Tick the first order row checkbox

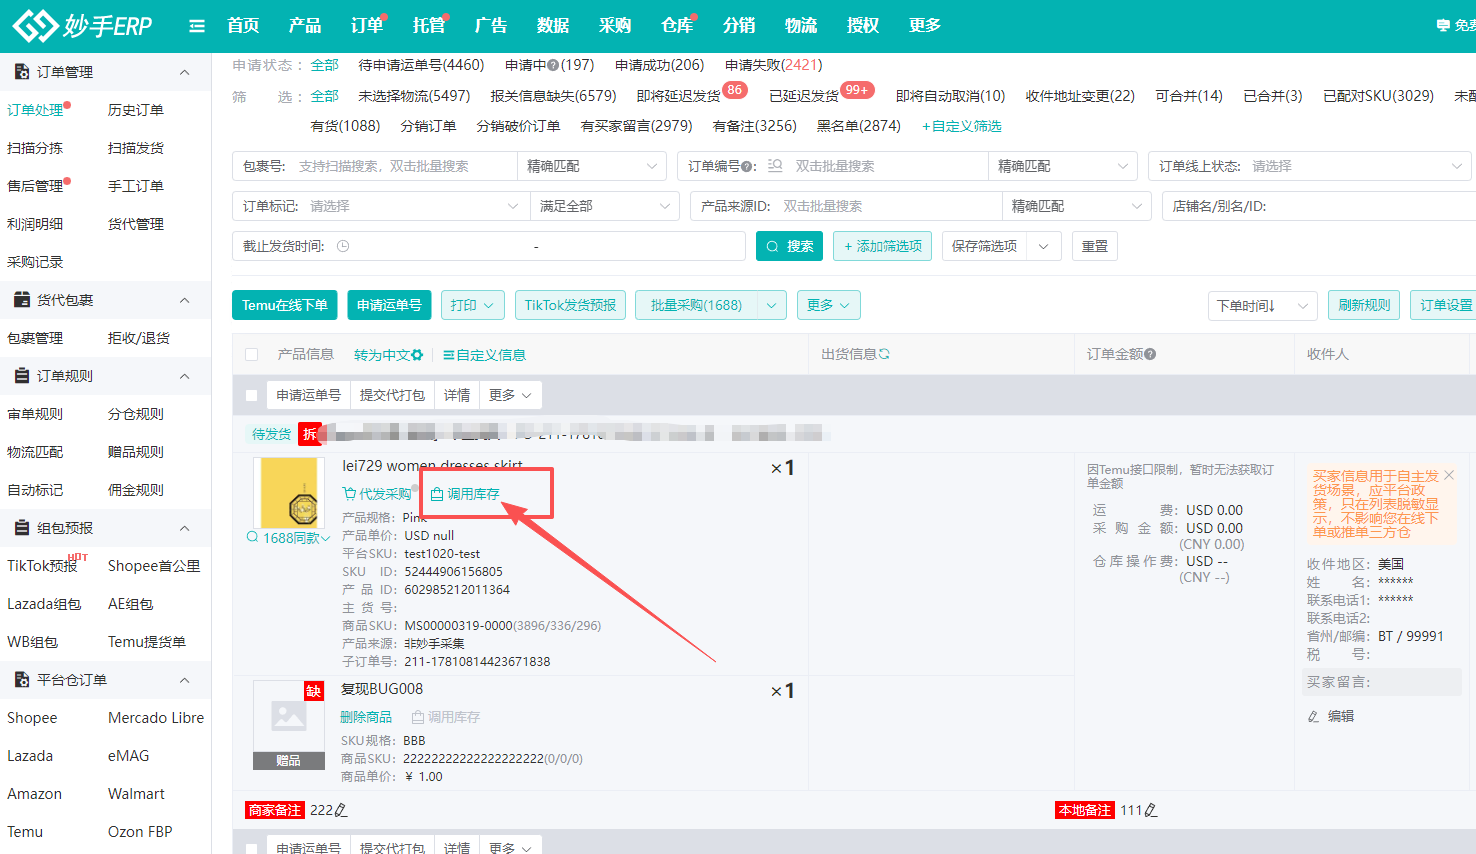point(252,396)
